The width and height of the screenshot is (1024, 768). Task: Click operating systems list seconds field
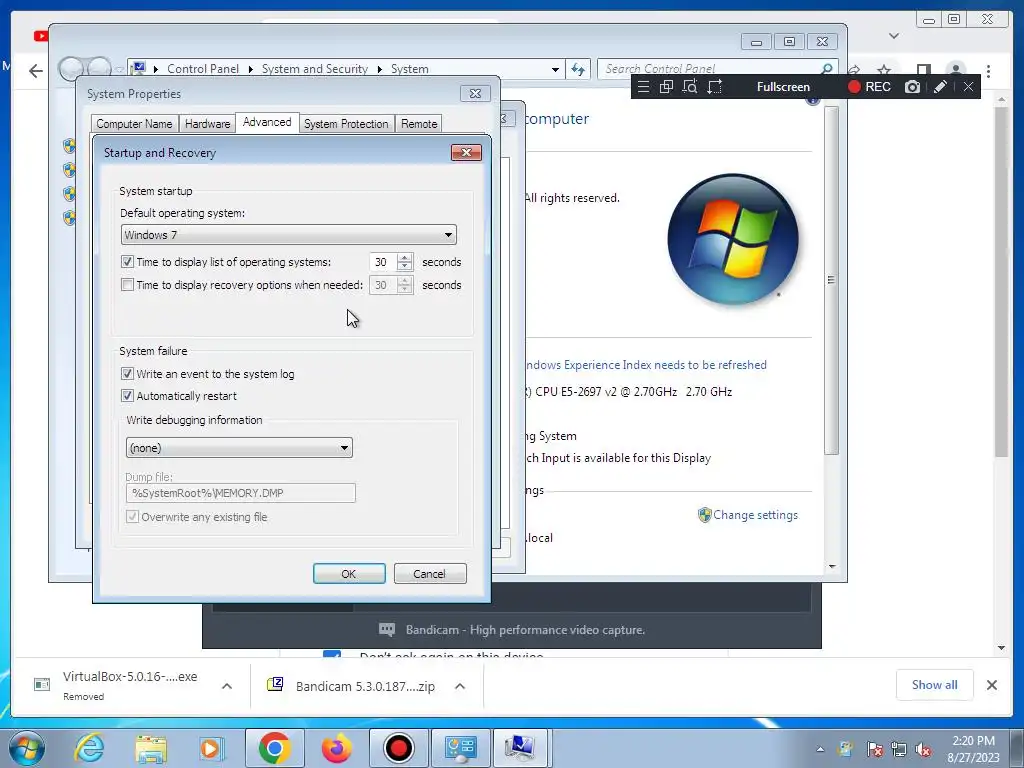(383, 262)
